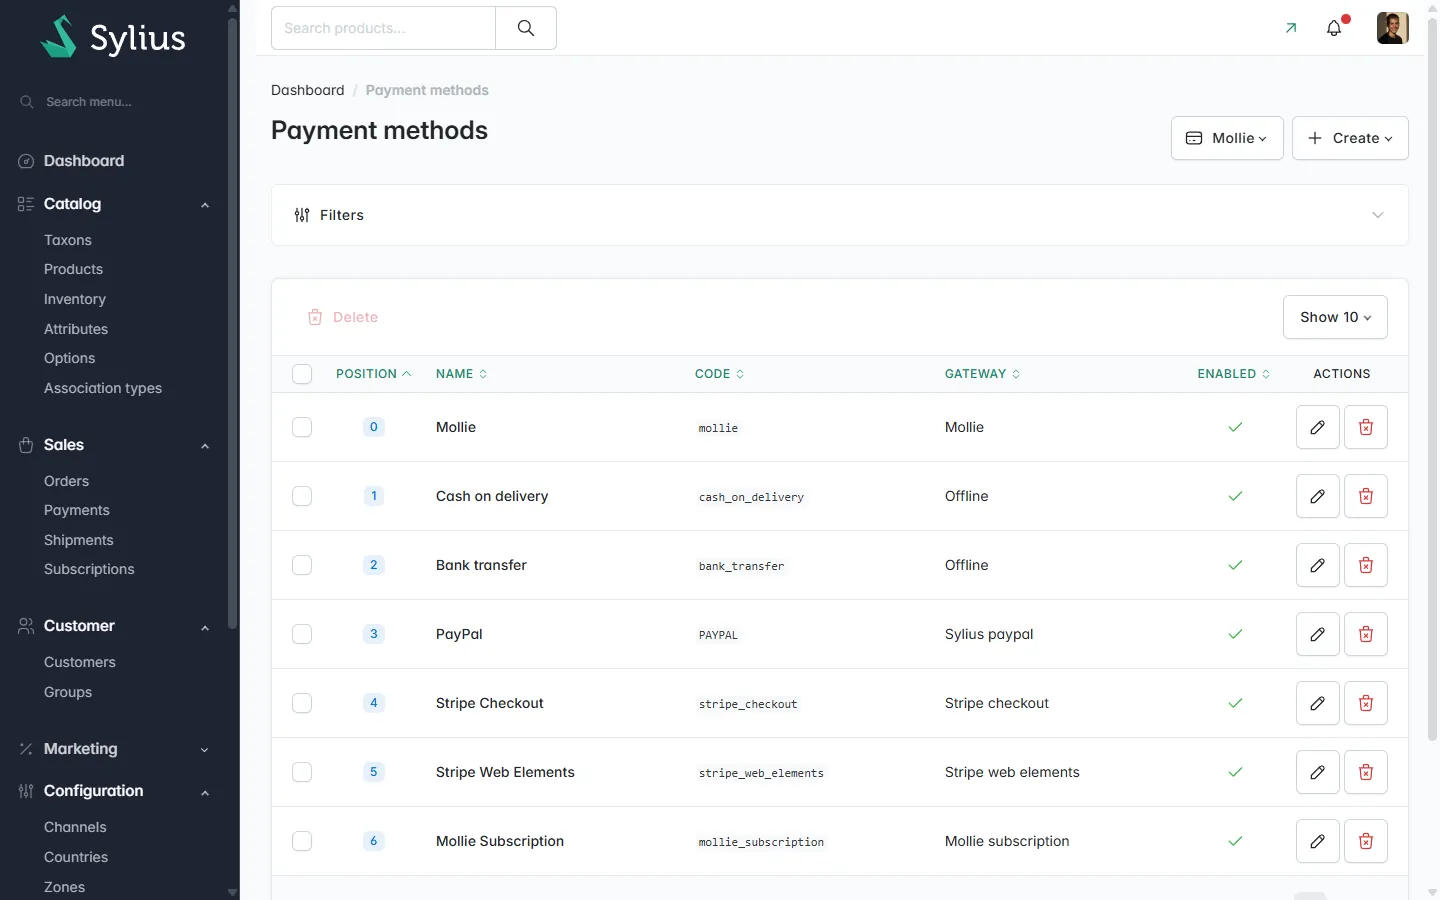Focus the Search products field

(384, 28)
